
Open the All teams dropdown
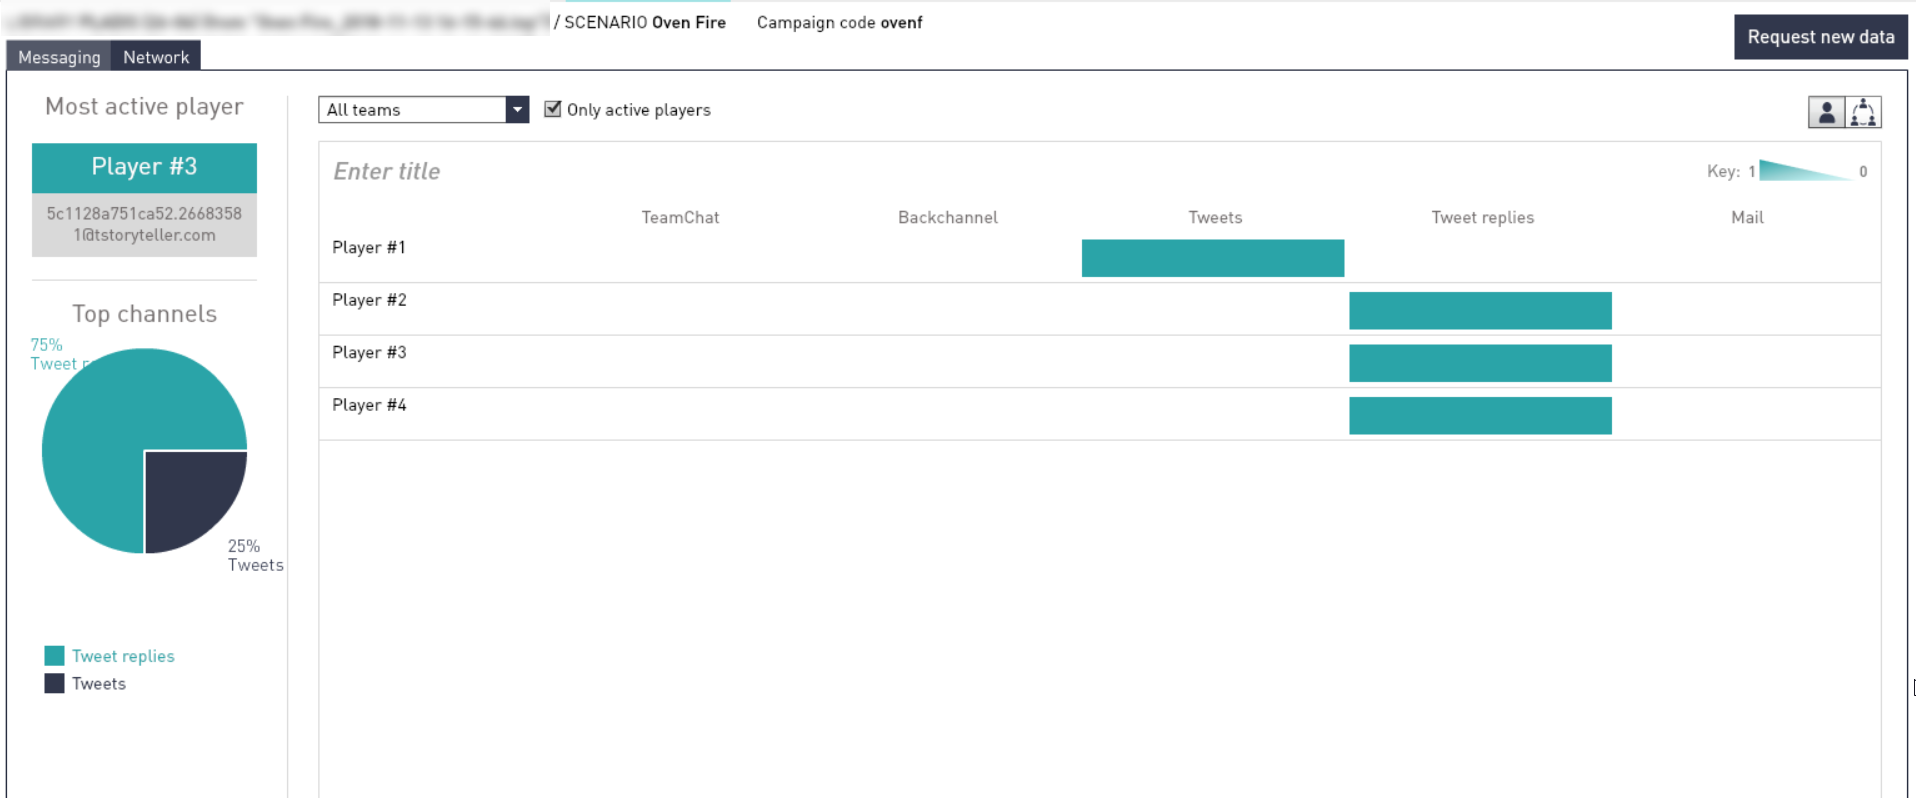(x=423, y=109)
